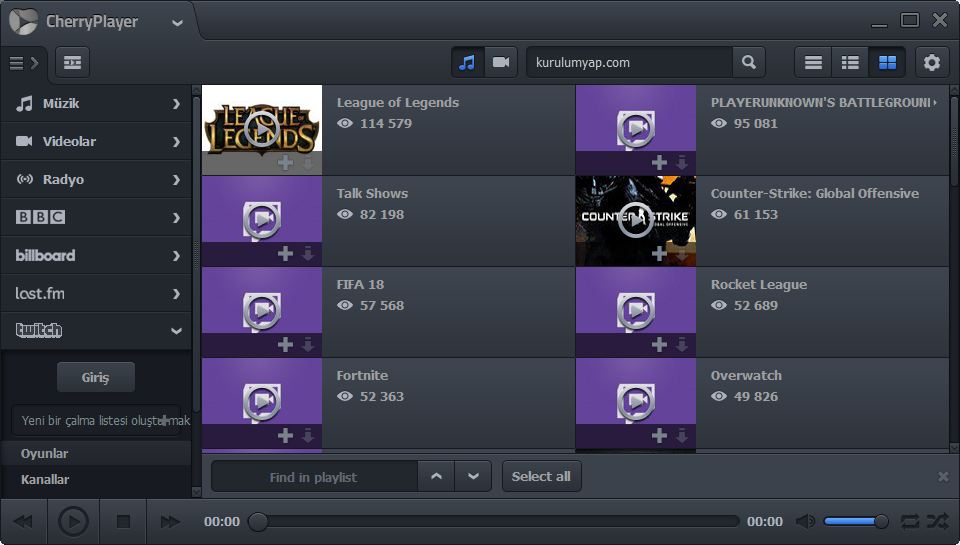Click the previous track button
Viewport: 960px width, 545px height.
click(x=23, y=522)
